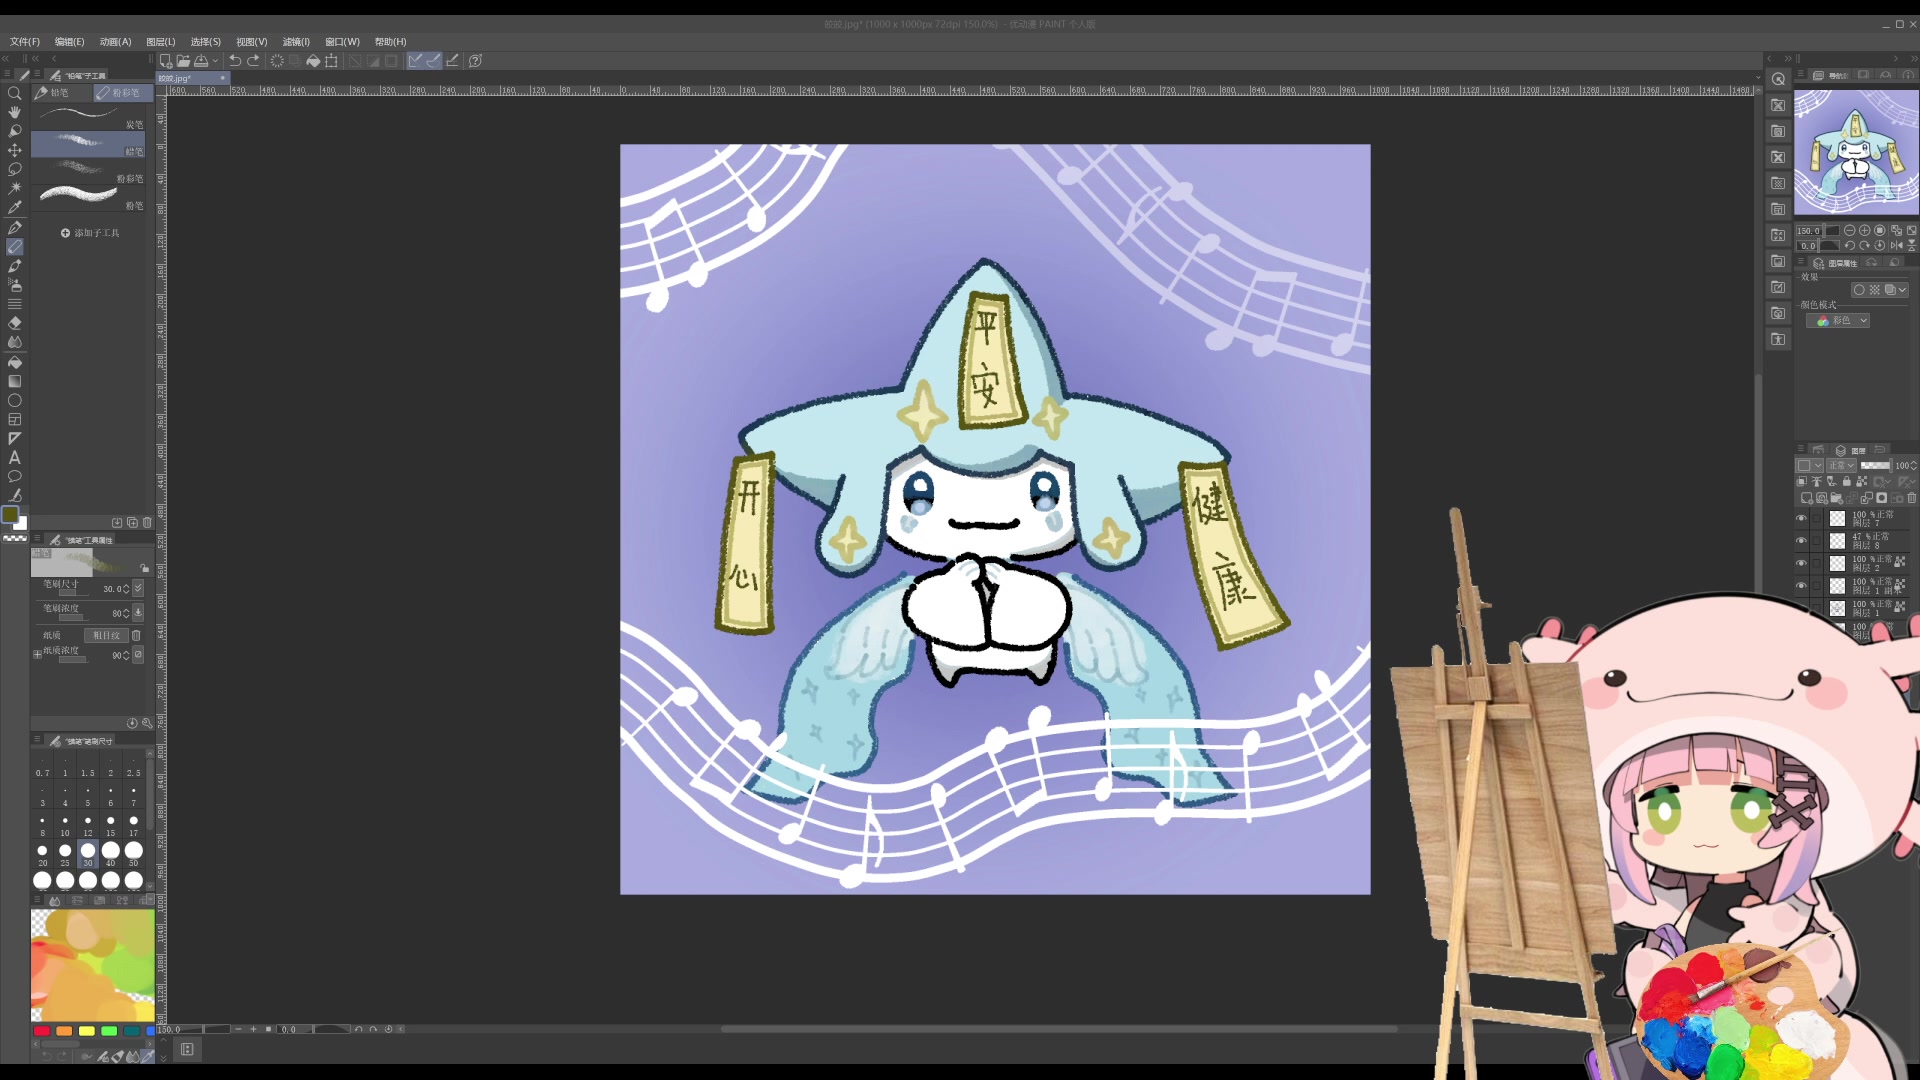Select the Gradient tool
The height and width of the screenshot is (1080, 1920).
(x=14, y=381)
